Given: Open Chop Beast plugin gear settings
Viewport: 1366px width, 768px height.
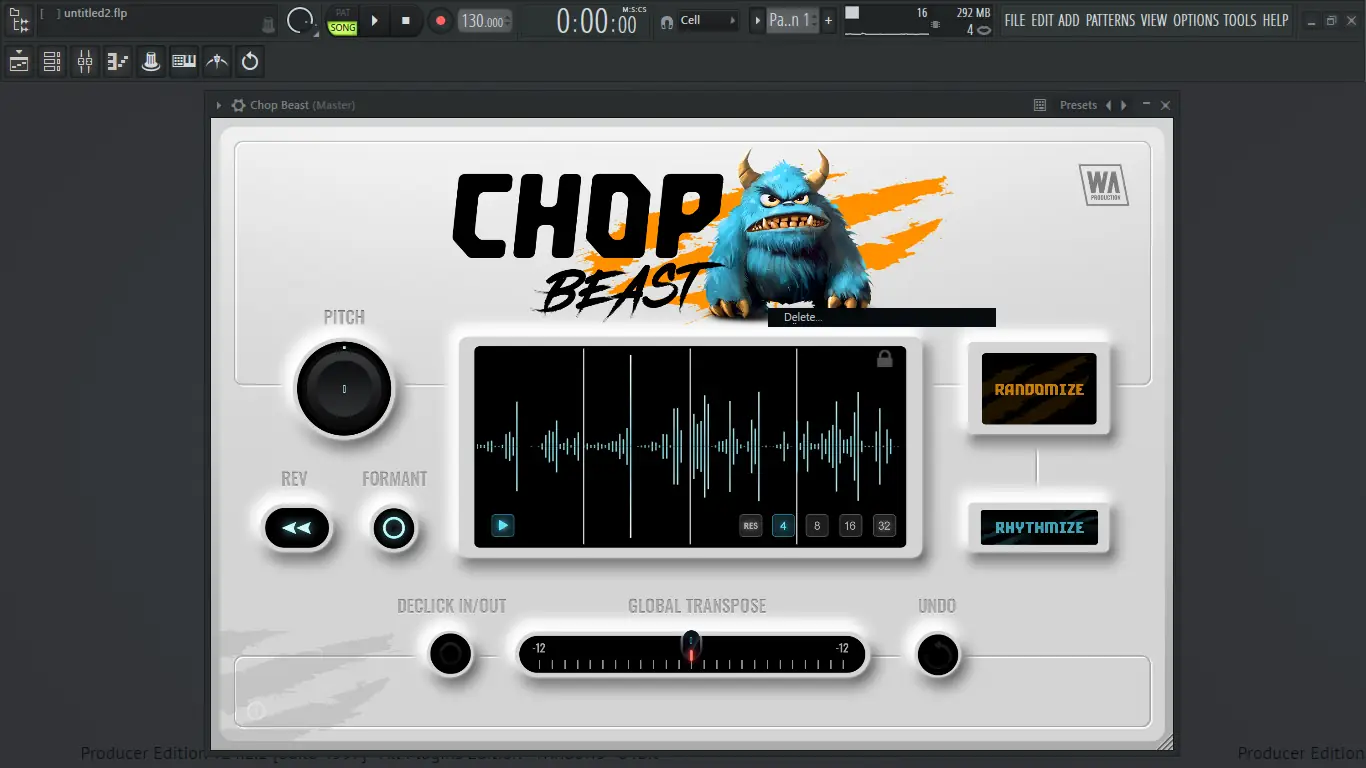Looking at the screenshot, I should pos(238,105).
